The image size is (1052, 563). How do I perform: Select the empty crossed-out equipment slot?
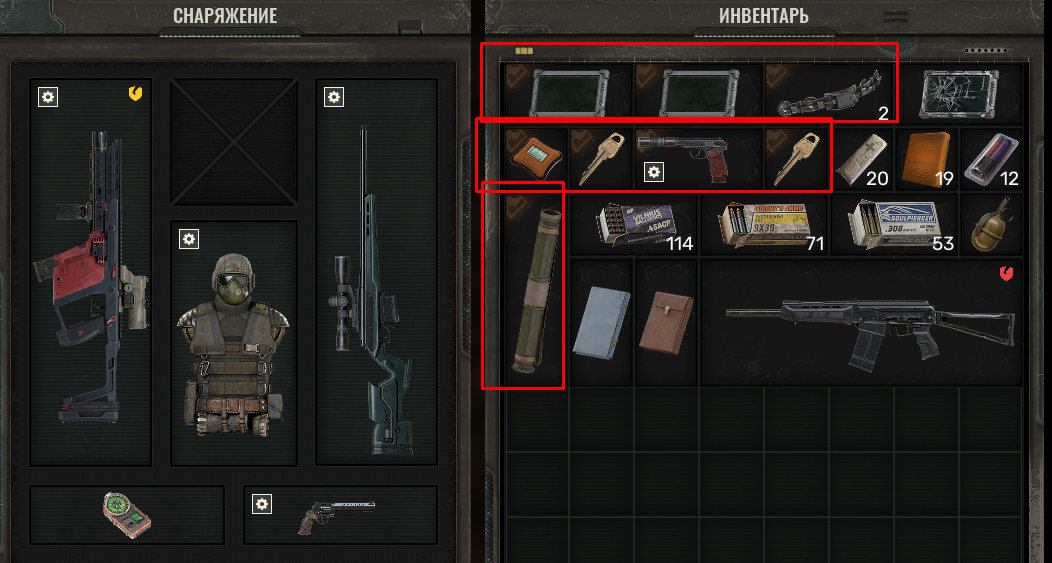click(233, 142)
